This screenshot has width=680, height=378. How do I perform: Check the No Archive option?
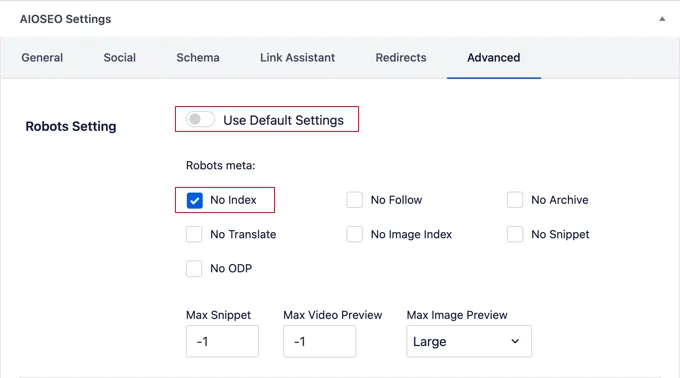[515, 200]
